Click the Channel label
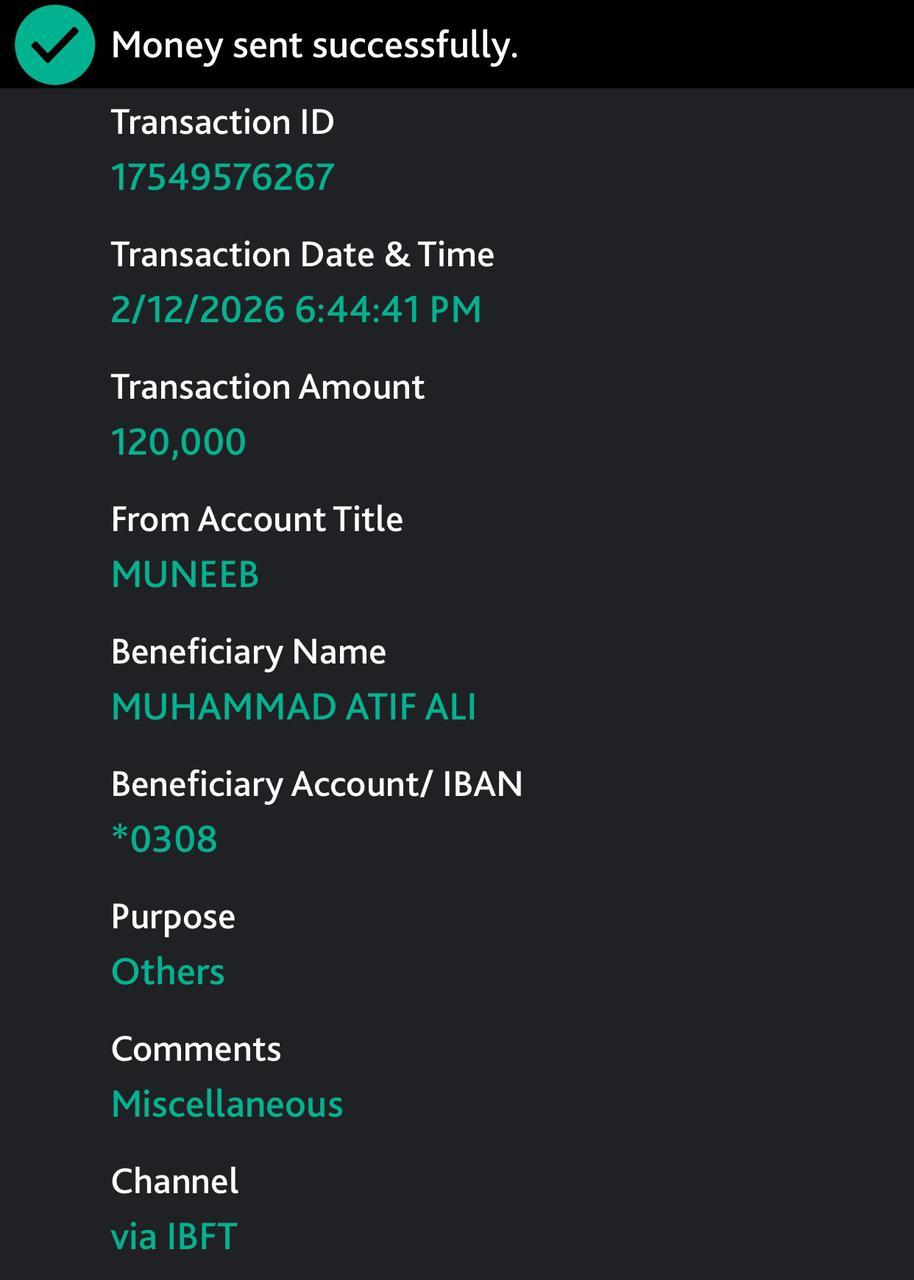Image resolution: width=914 pixels, height=1280 pixels. [x=175, y=1181]
